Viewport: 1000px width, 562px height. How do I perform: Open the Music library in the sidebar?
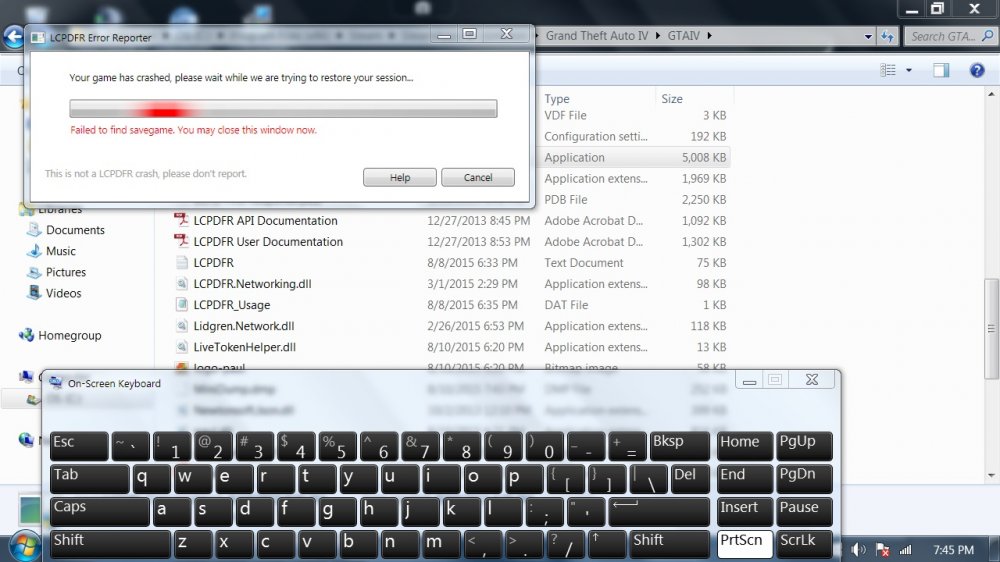pos(61,251)
